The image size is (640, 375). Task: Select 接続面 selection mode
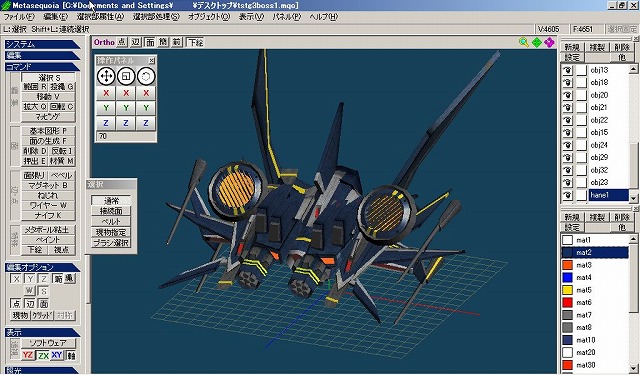[111, 211]
